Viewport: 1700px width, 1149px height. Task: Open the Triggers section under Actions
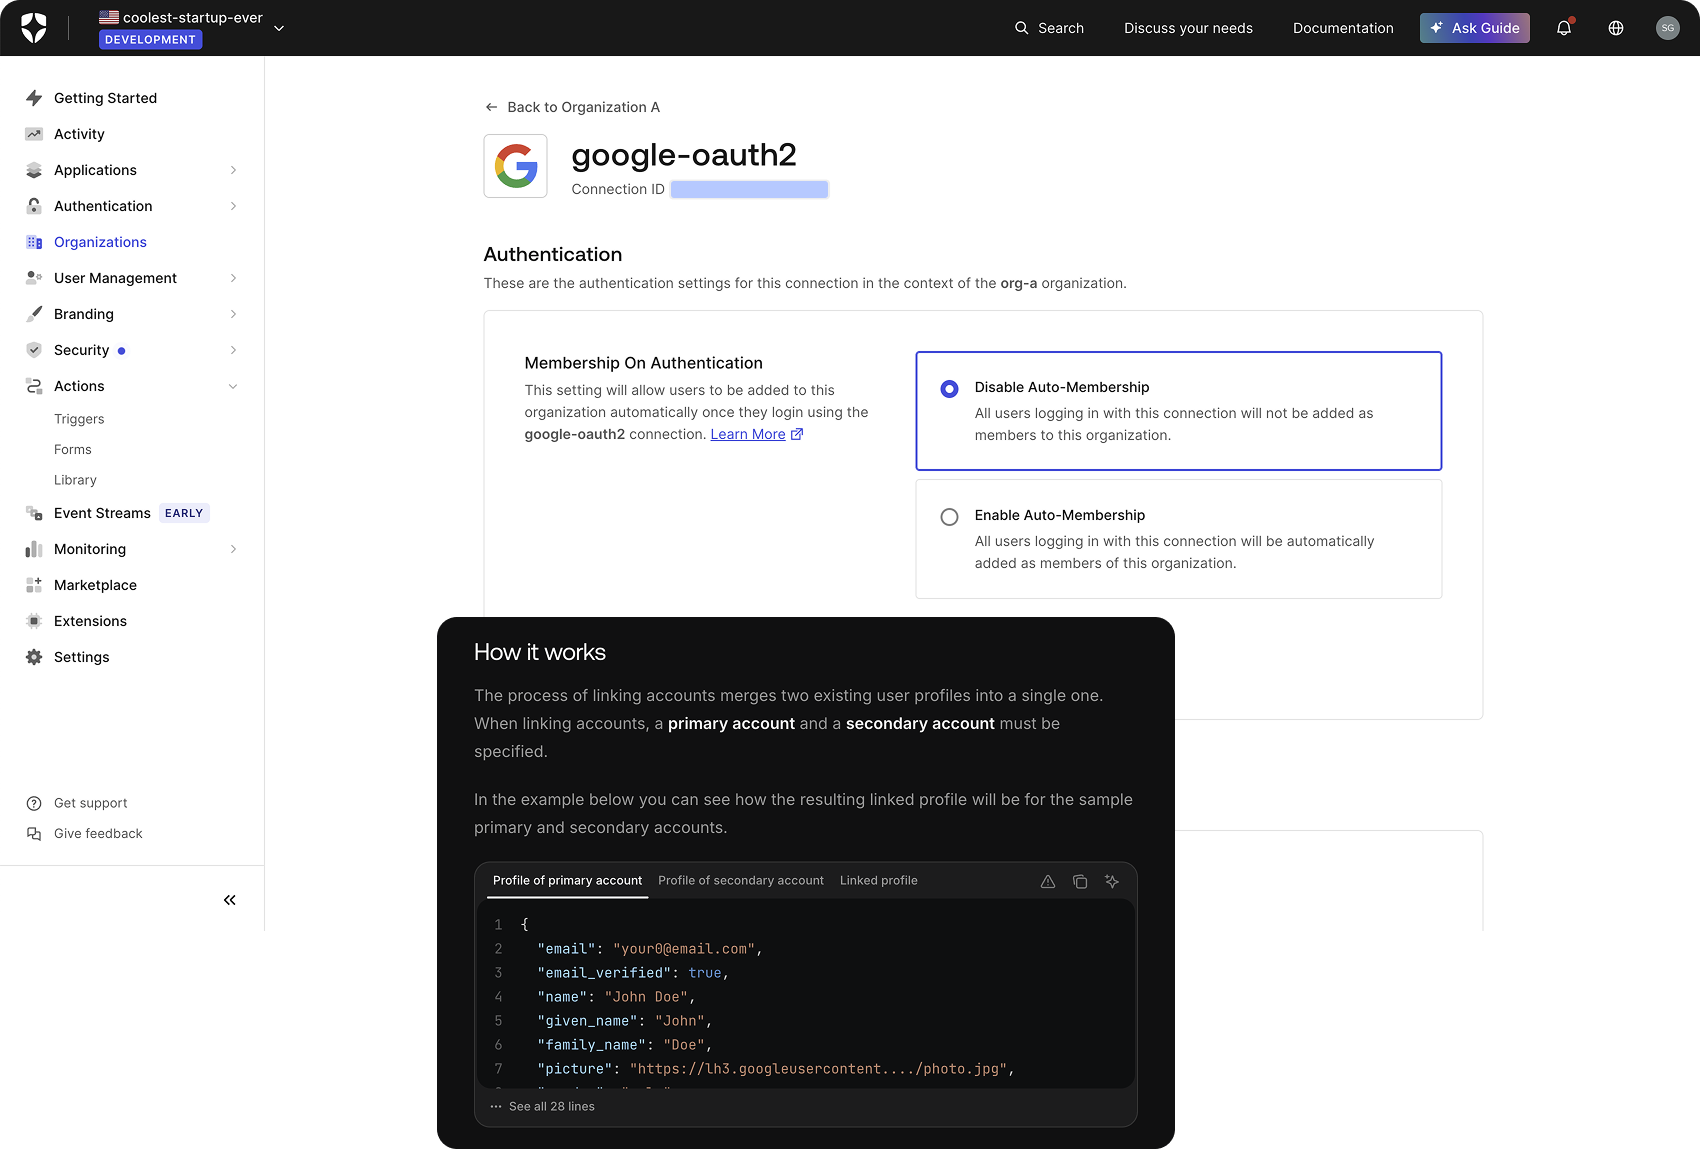click(79, 419)
